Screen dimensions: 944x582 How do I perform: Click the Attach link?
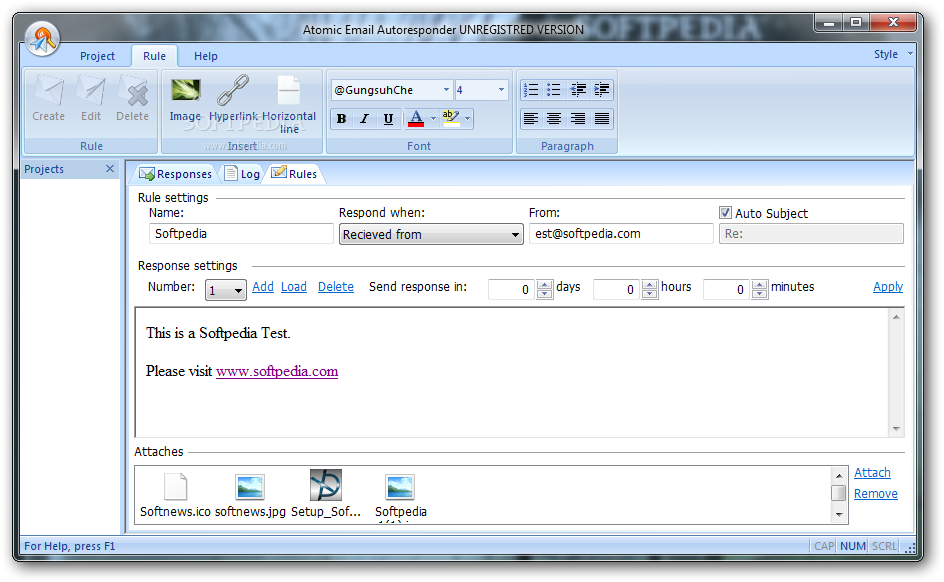click(872, 472)
